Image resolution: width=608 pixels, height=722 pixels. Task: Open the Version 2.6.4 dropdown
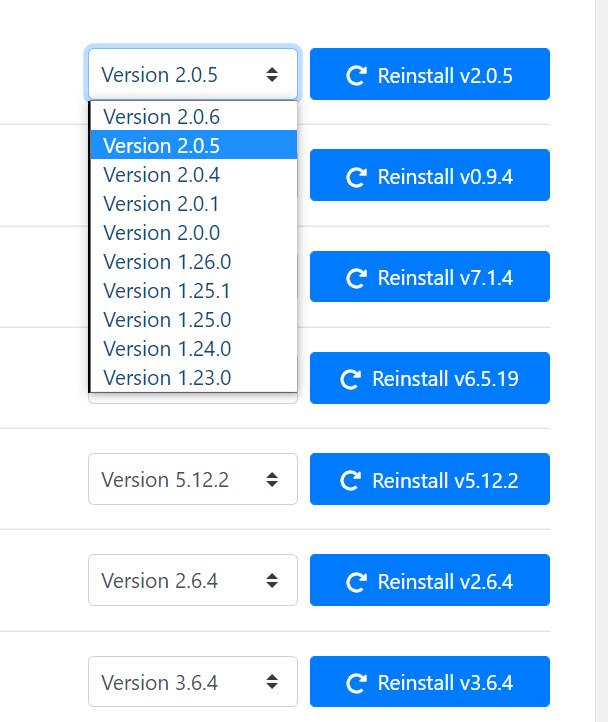[193, 580]
